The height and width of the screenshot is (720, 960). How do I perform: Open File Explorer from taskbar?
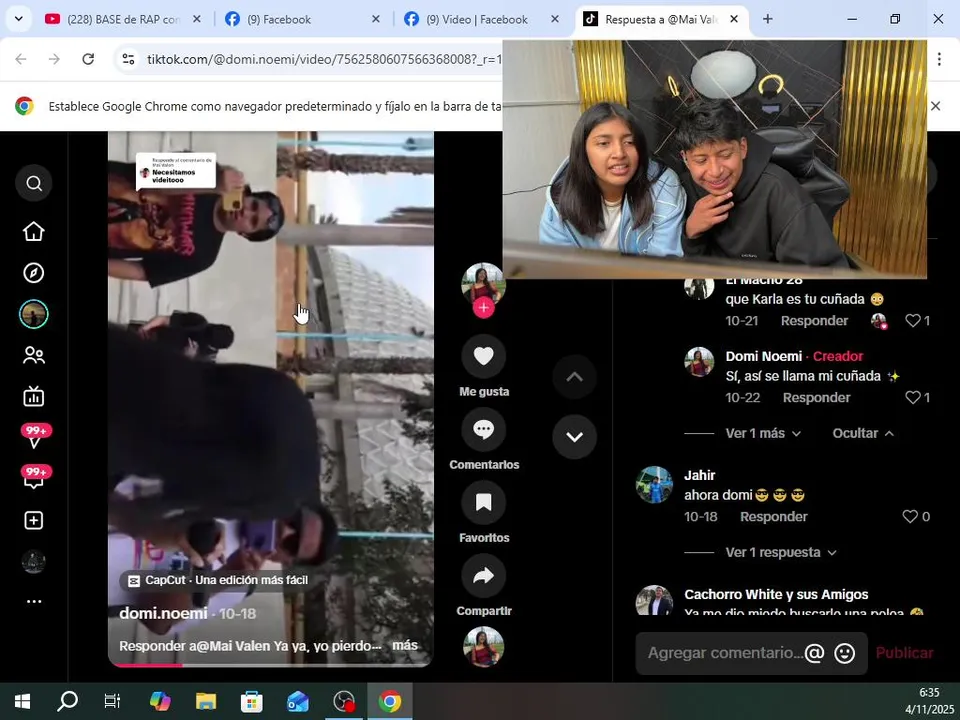206,701
